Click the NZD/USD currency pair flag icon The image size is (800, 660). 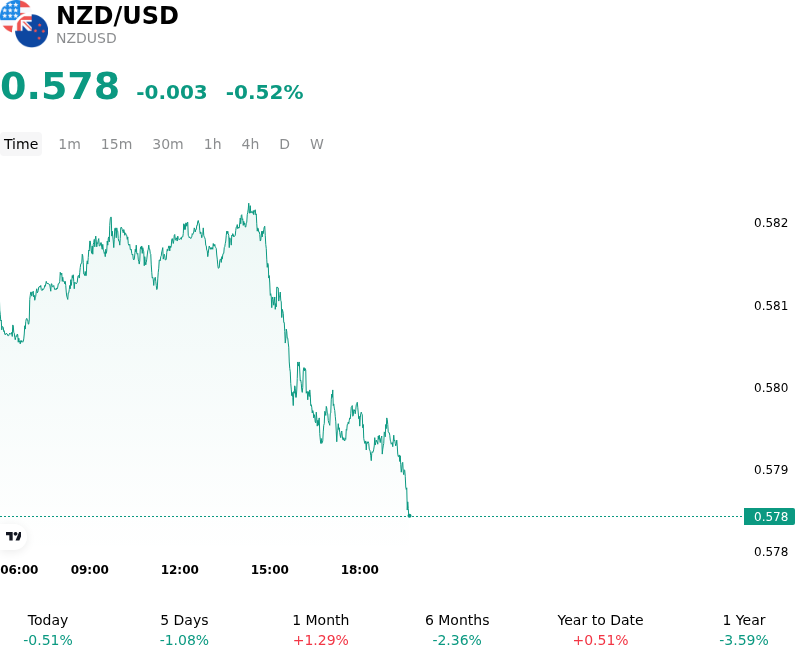tap(24, 23)
